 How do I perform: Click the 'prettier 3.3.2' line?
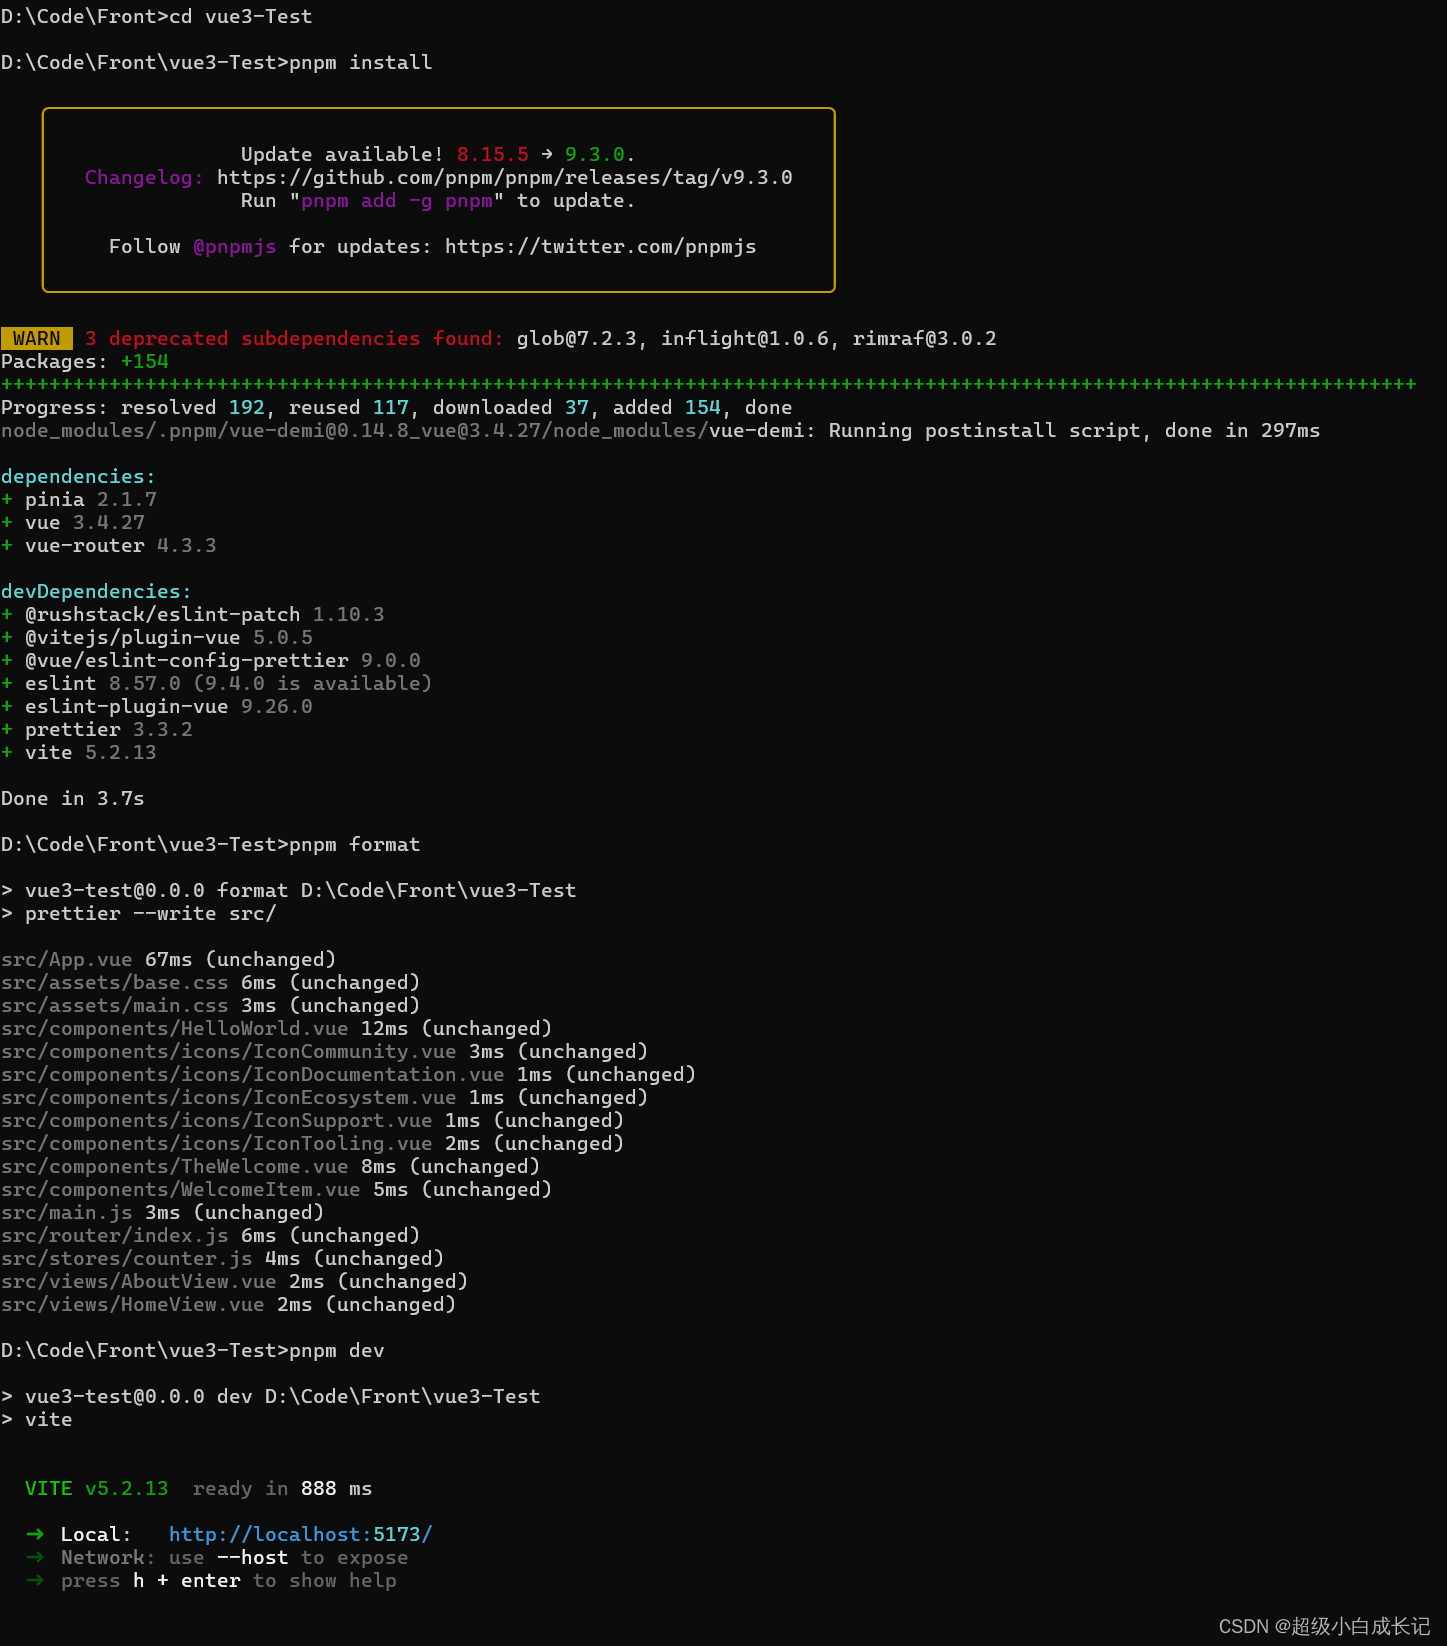[97, 729]
